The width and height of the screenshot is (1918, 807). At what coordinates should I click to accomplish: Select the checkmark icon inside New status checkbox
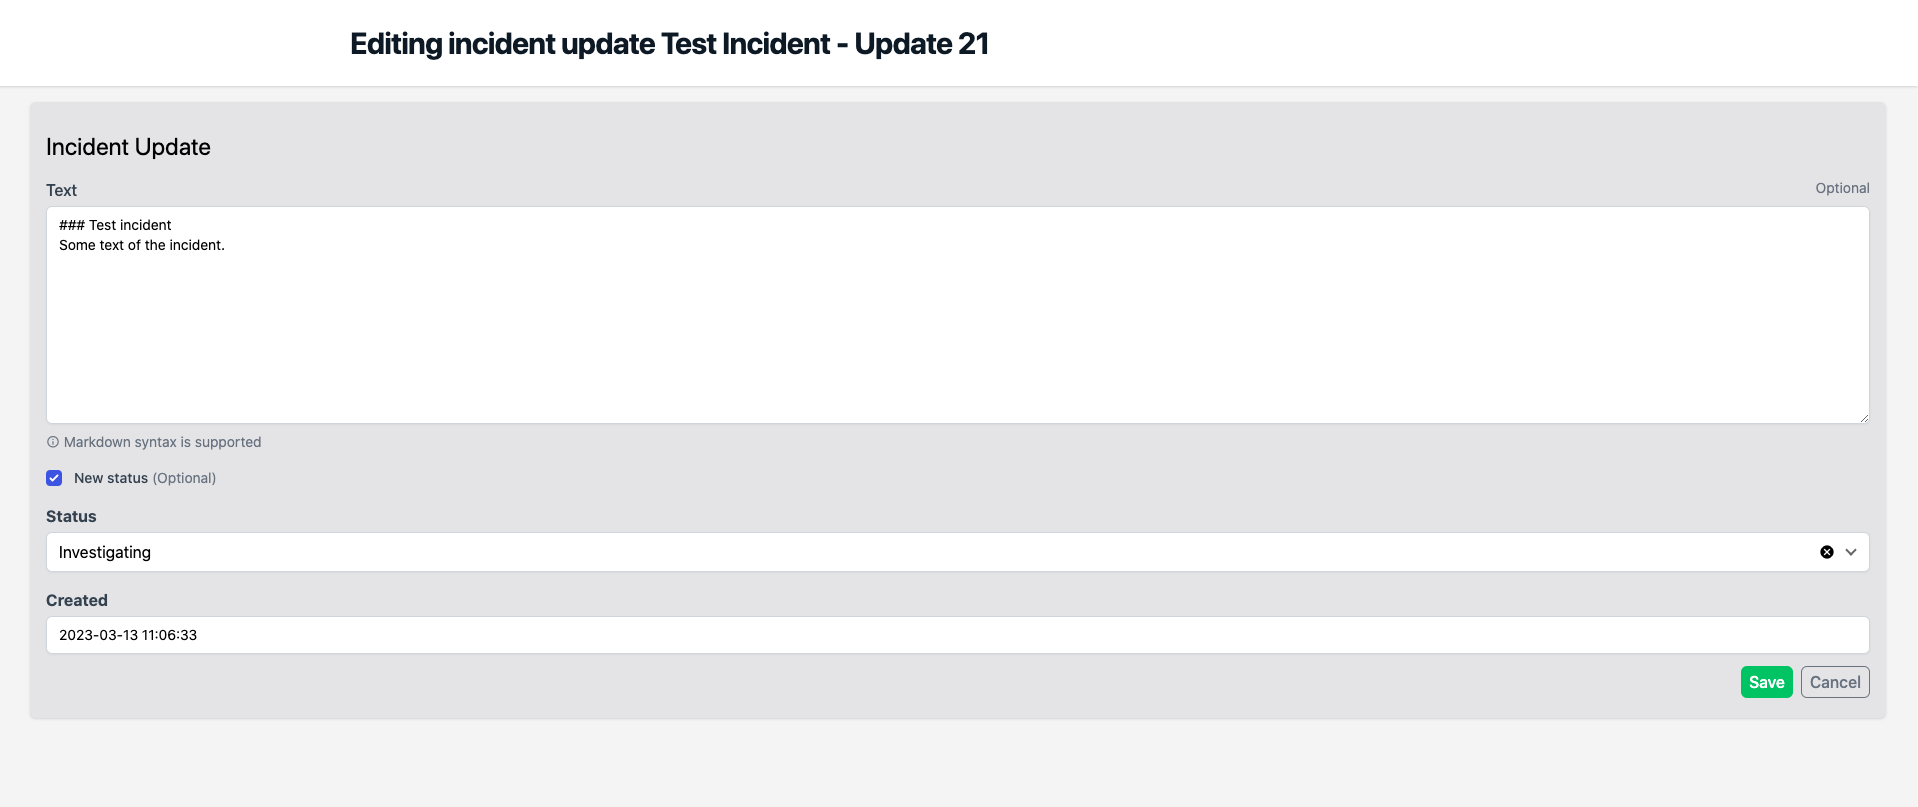54,477
